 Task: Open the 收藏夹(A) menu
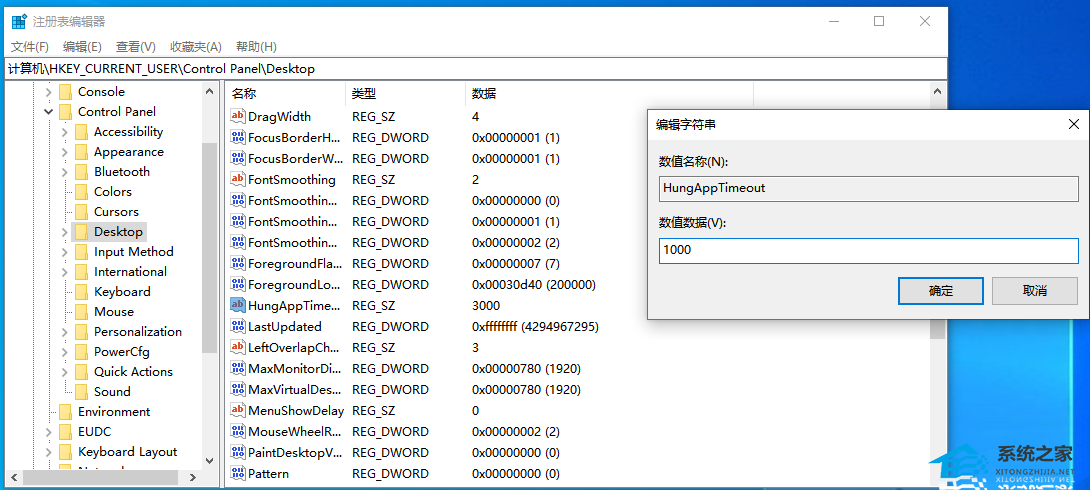(x=195, y=47)
